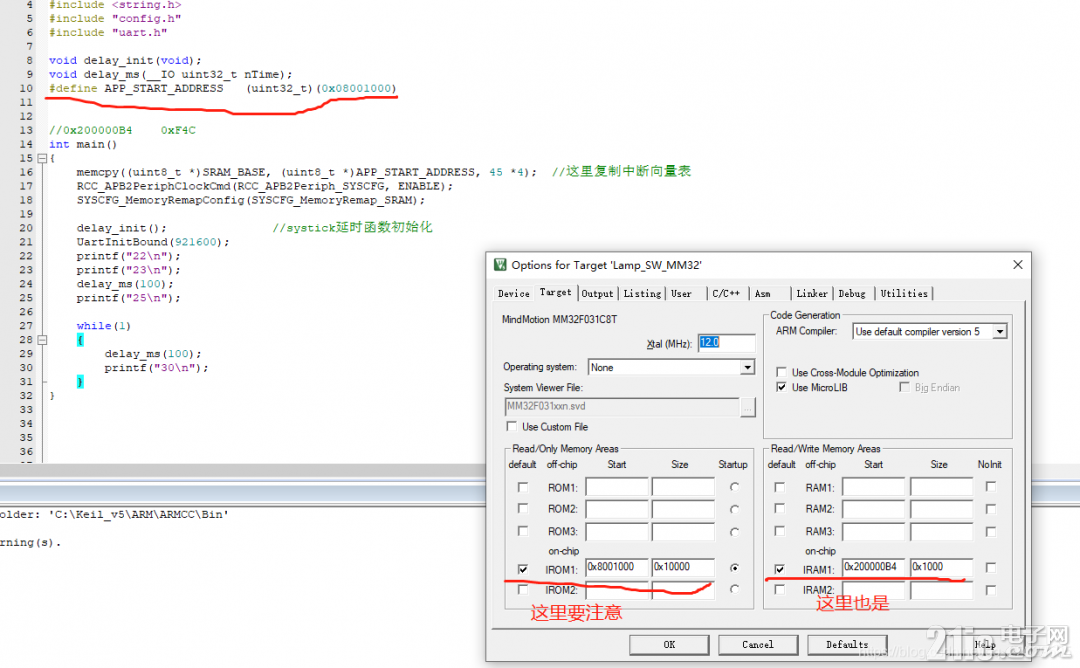Enable RAM2 default checkbox
Image resolution: width=1080 pixels, height=668 pixels.
click(779, 509)
